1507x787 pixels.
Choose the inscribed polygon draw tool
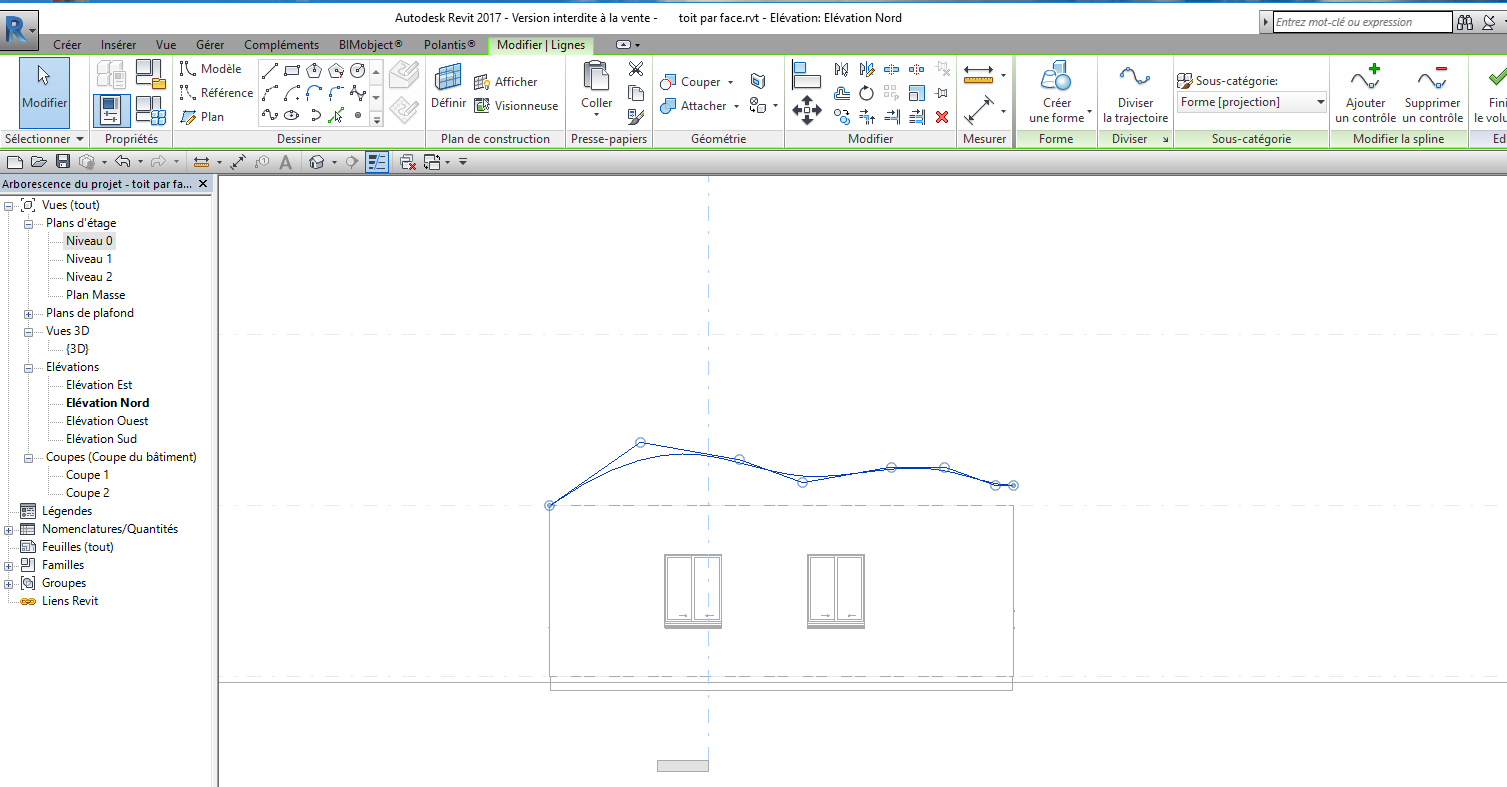point(314,70)
